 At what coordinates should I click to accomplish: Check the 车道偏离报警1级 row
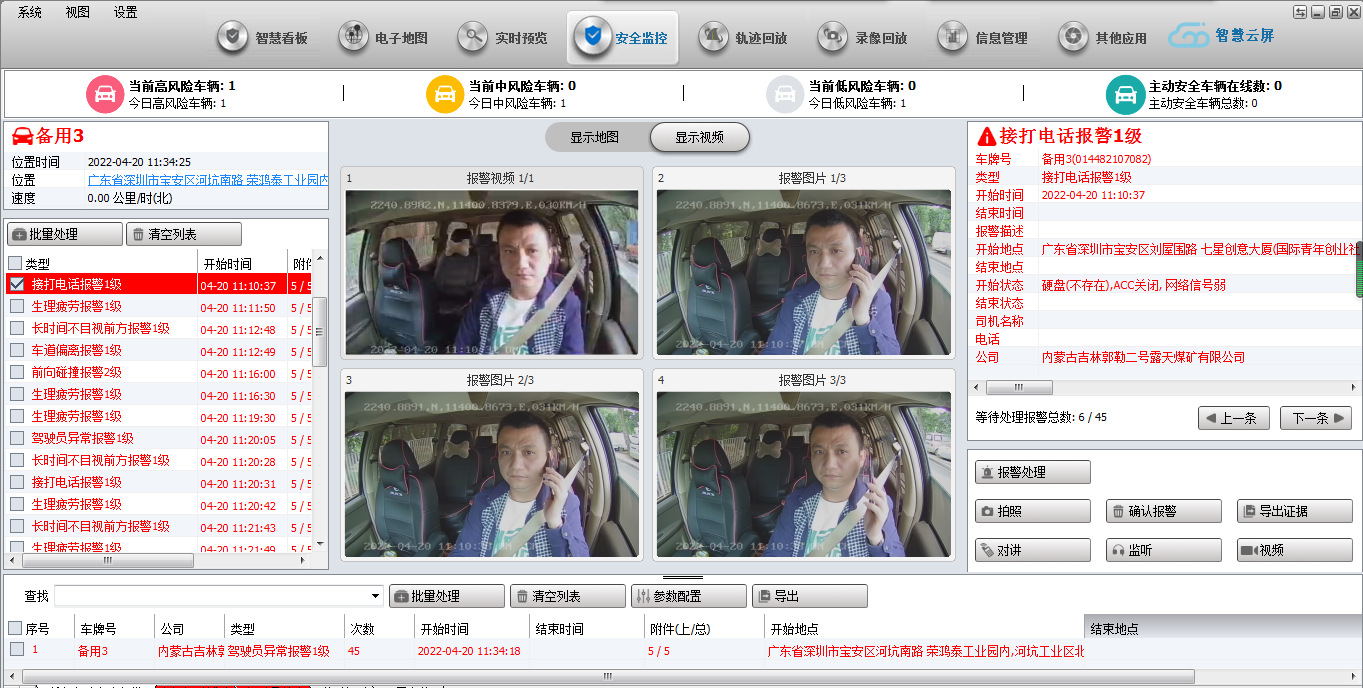[17, 351]
